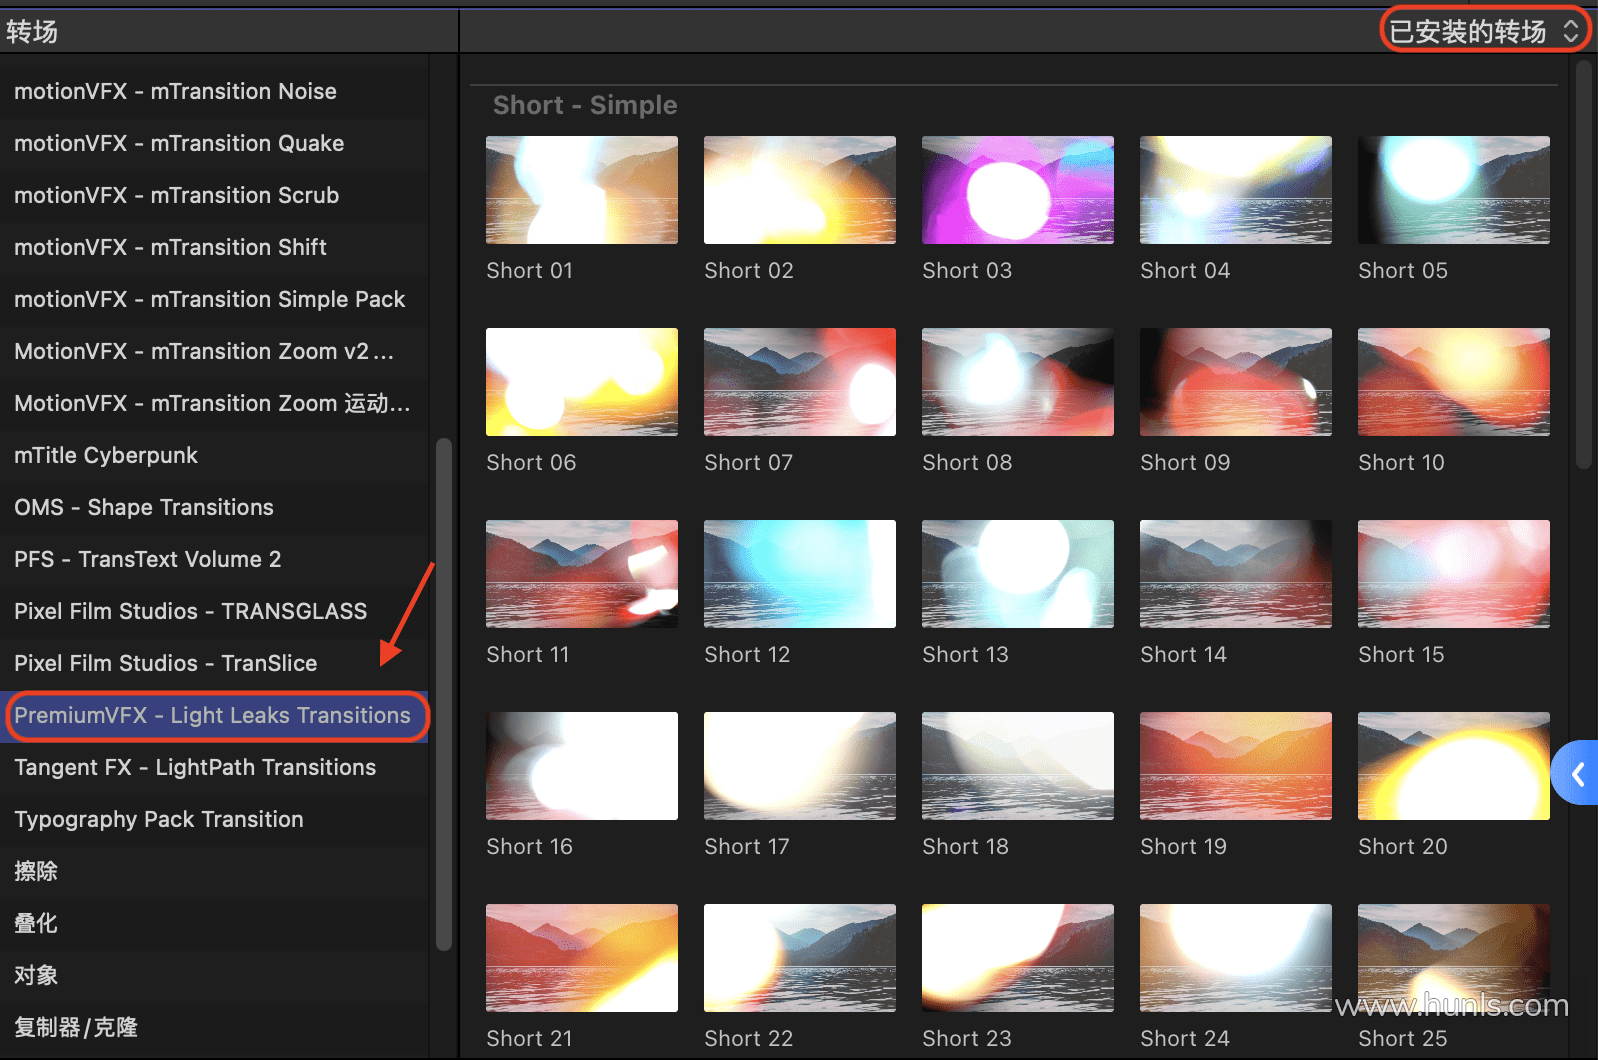Select the Short 01 transition thumbnail
Screen dimensions: 1598x1060
(x=582, y=190)
